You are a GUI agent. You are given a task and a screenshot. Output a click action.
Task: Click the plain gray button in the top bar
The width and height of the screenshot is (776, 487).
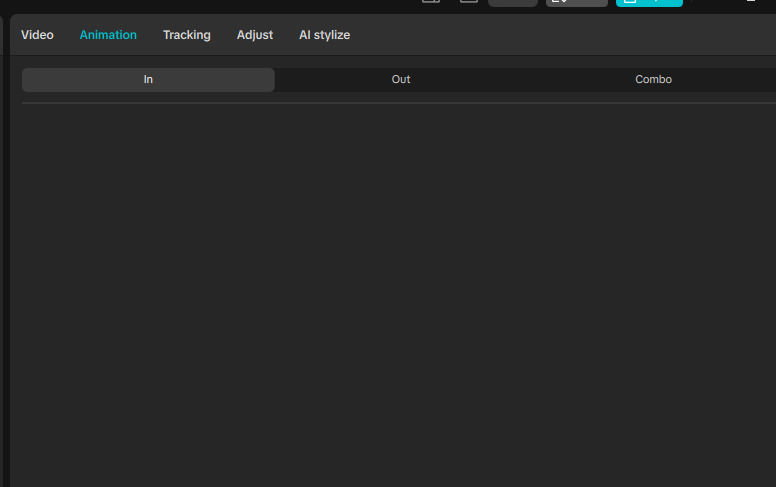pyautogui.click(x=512, y=2)
